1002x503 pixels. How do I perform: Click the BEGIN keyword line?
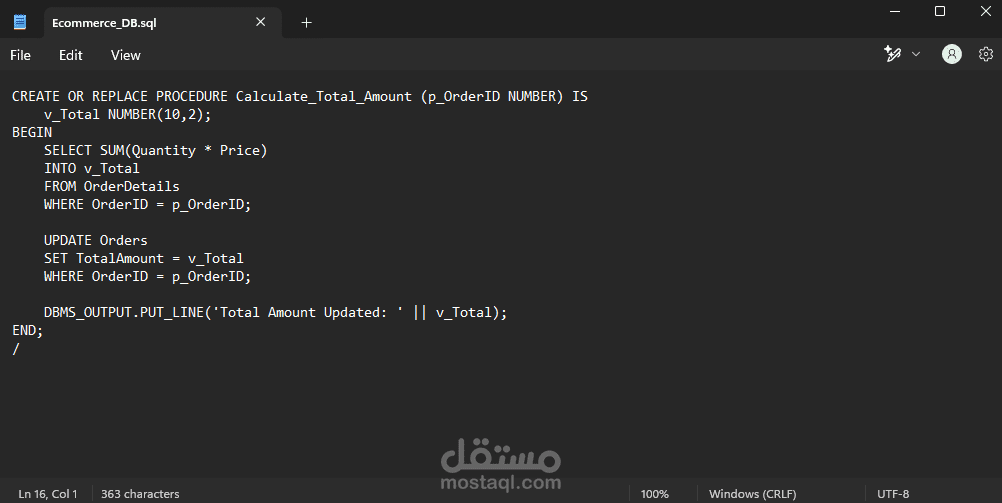pyautogui.click(x=32, y=132)
